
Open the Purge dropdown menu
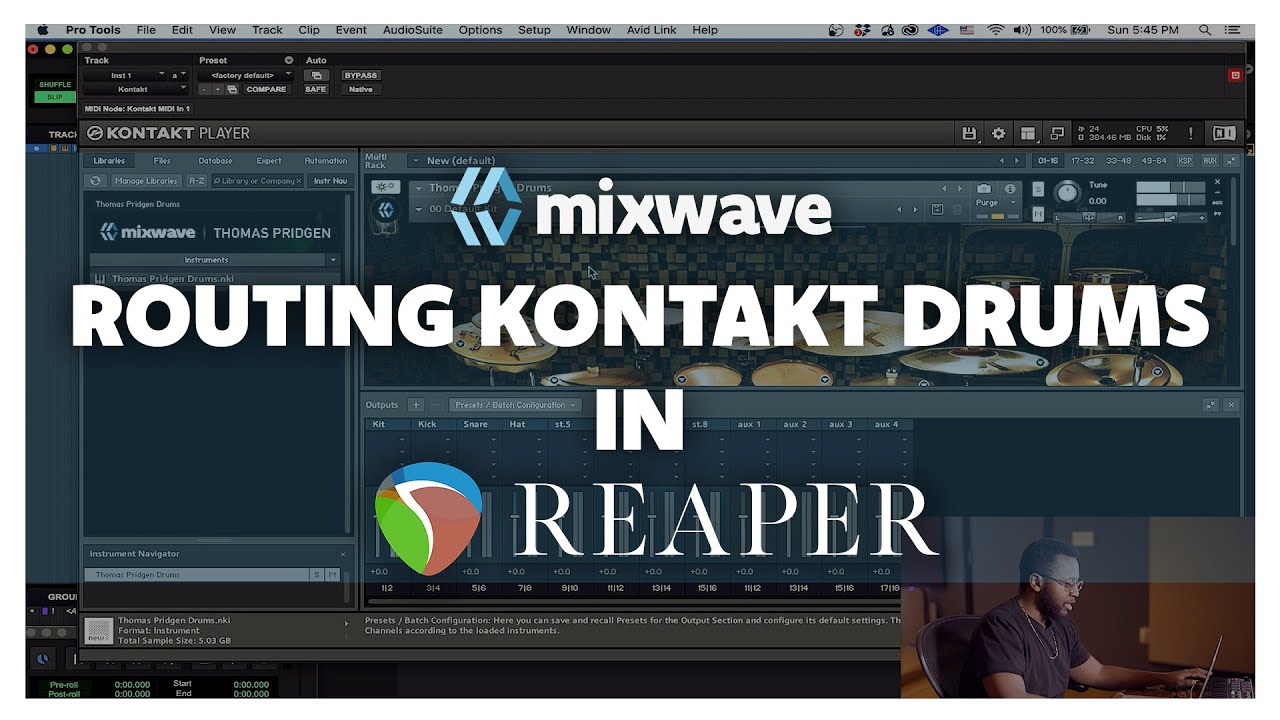[997, 203]
